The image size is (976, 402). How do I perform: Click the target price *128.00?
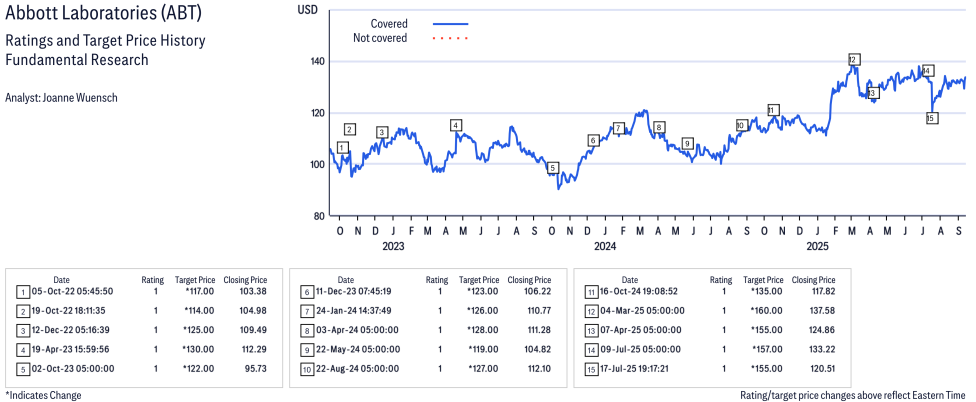482,330
